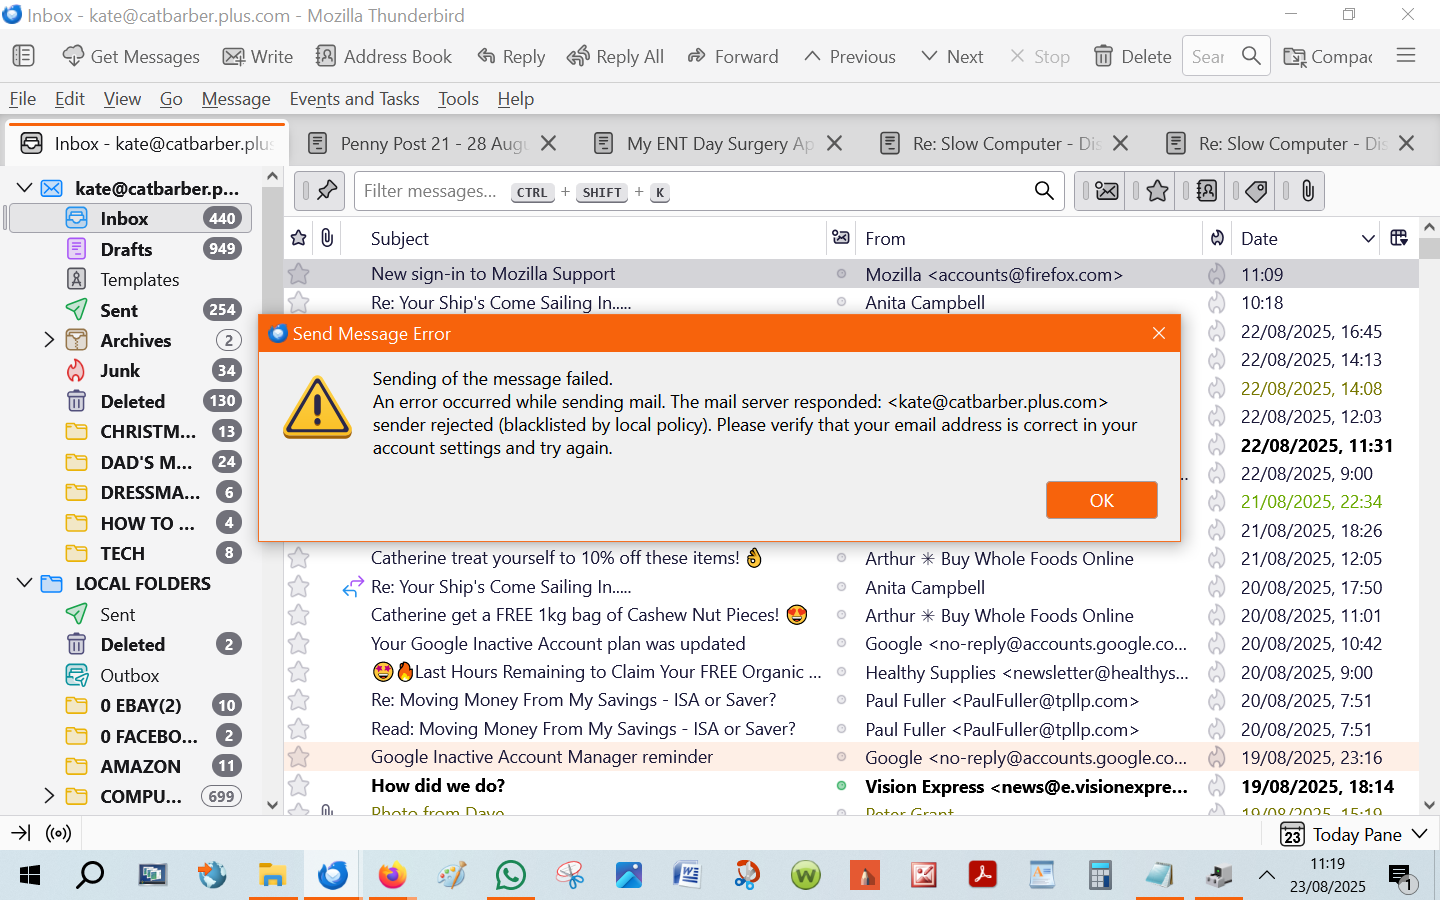Sort messages by the Subject column
The height and width of the screenshot is (900, 1440).
399,238
